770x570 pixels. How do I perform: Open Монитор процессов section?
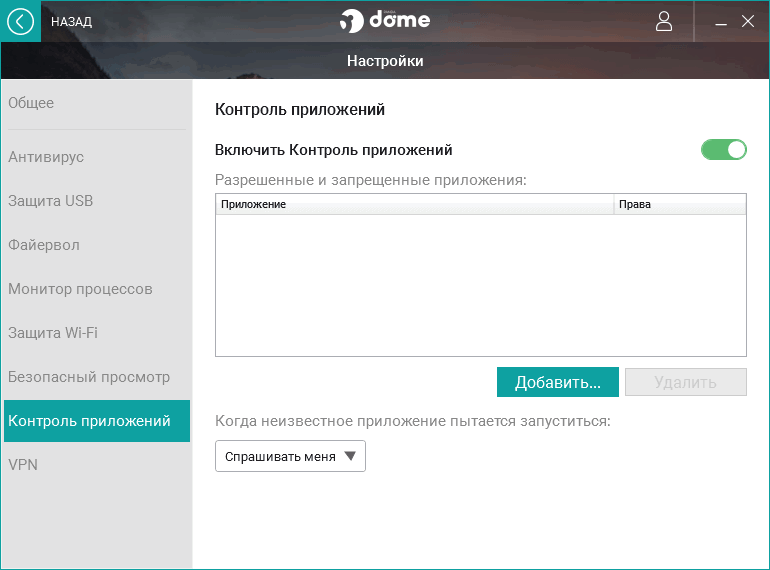80,289
